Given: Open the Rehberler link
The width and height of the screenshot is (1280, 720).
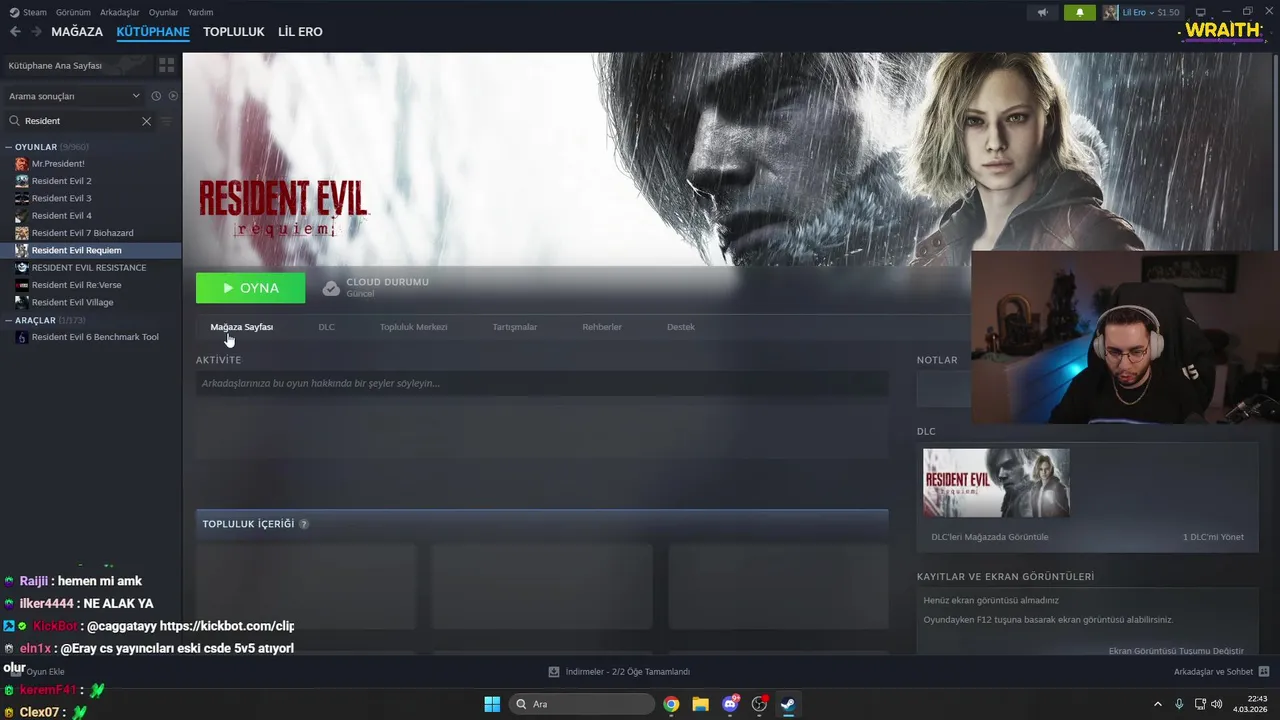Looking at the screenshot, I should (602, 327).
